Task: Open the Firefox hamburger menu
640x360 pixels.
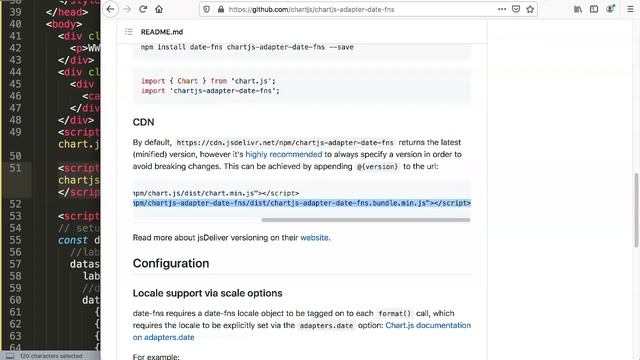Action: [630, 9]
